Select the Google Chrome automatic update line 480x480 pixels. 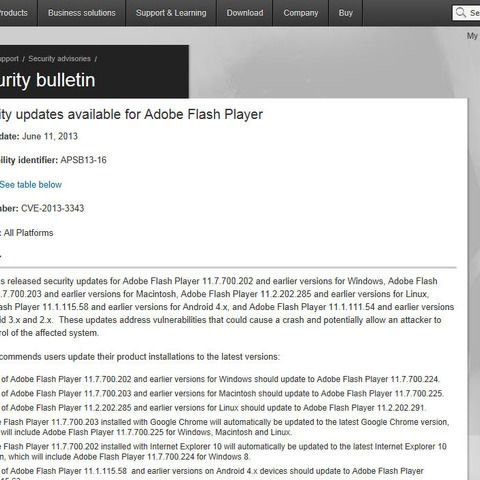[225, 427]
